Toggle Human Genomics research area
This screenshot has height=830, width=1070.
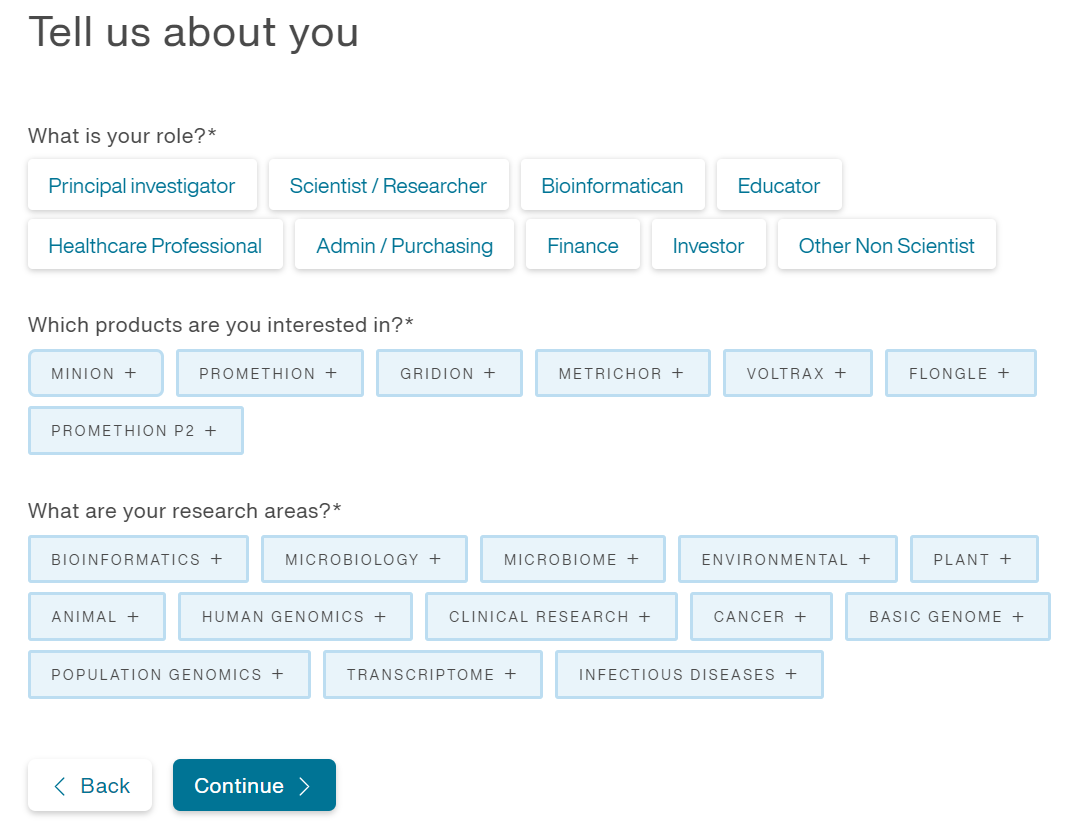coord(295,616)
